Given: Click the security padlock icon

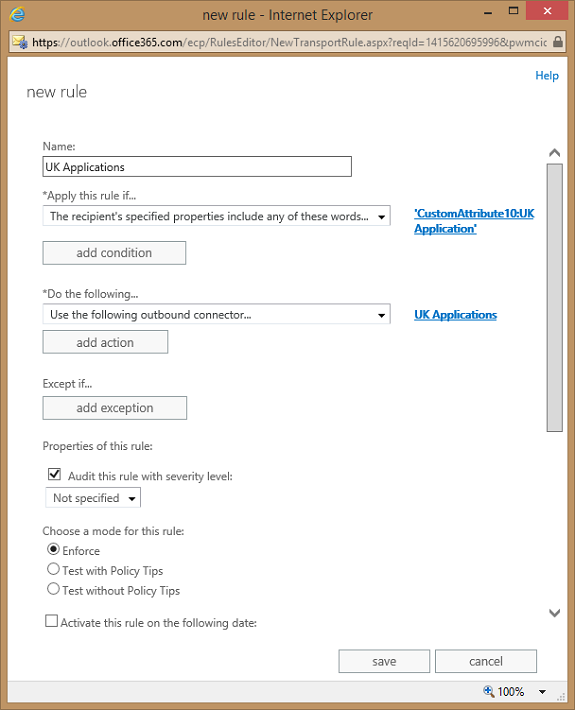Looking at the screenshot, I should 558,42.
